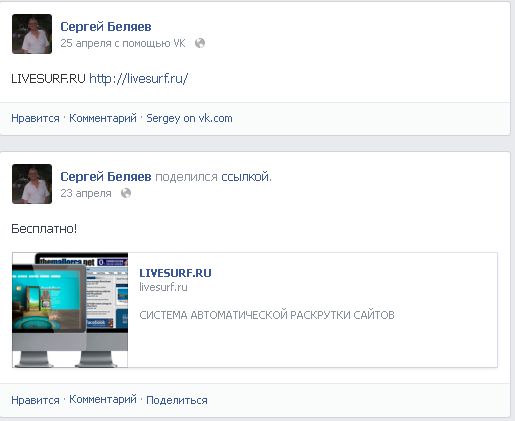Click Комментарий under the first post
The height and width of the screenshot is (421, 515).
click(x=103, y=118)
